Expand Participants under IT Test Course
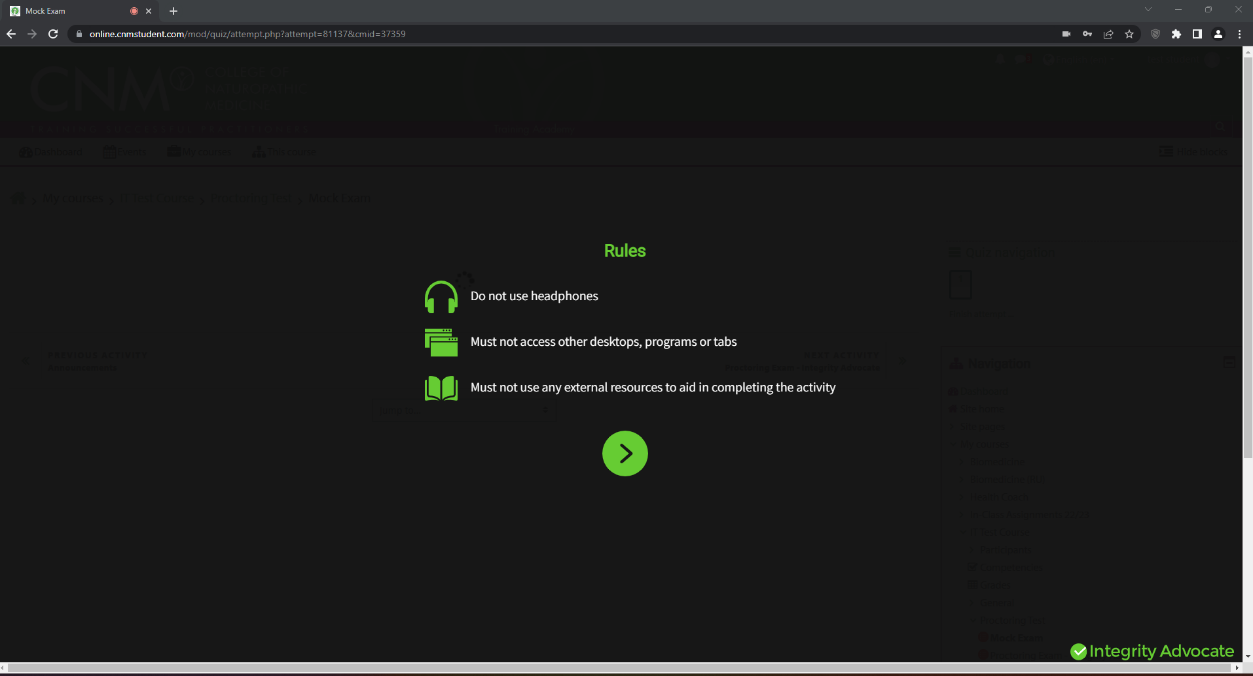The image size is (1253, 676). click(971, 549)
